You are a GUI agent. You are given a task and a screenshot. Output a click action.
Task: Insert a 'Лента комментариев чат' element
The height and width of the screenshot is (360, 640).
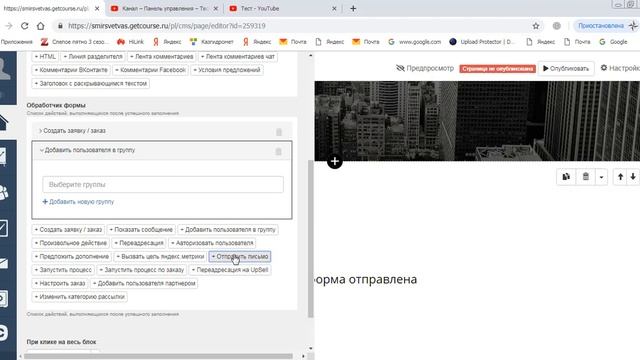tap(238, 56)
